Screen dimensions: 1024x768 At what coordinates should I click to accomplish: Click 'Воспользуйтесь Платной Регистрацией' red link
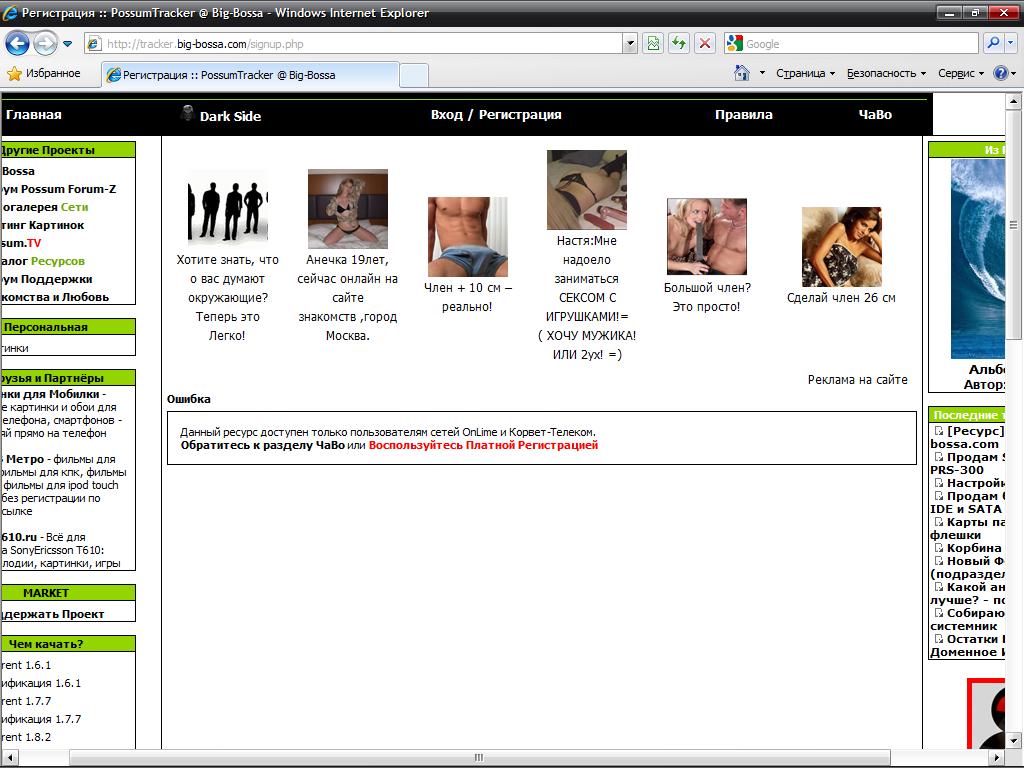point(483,445)
